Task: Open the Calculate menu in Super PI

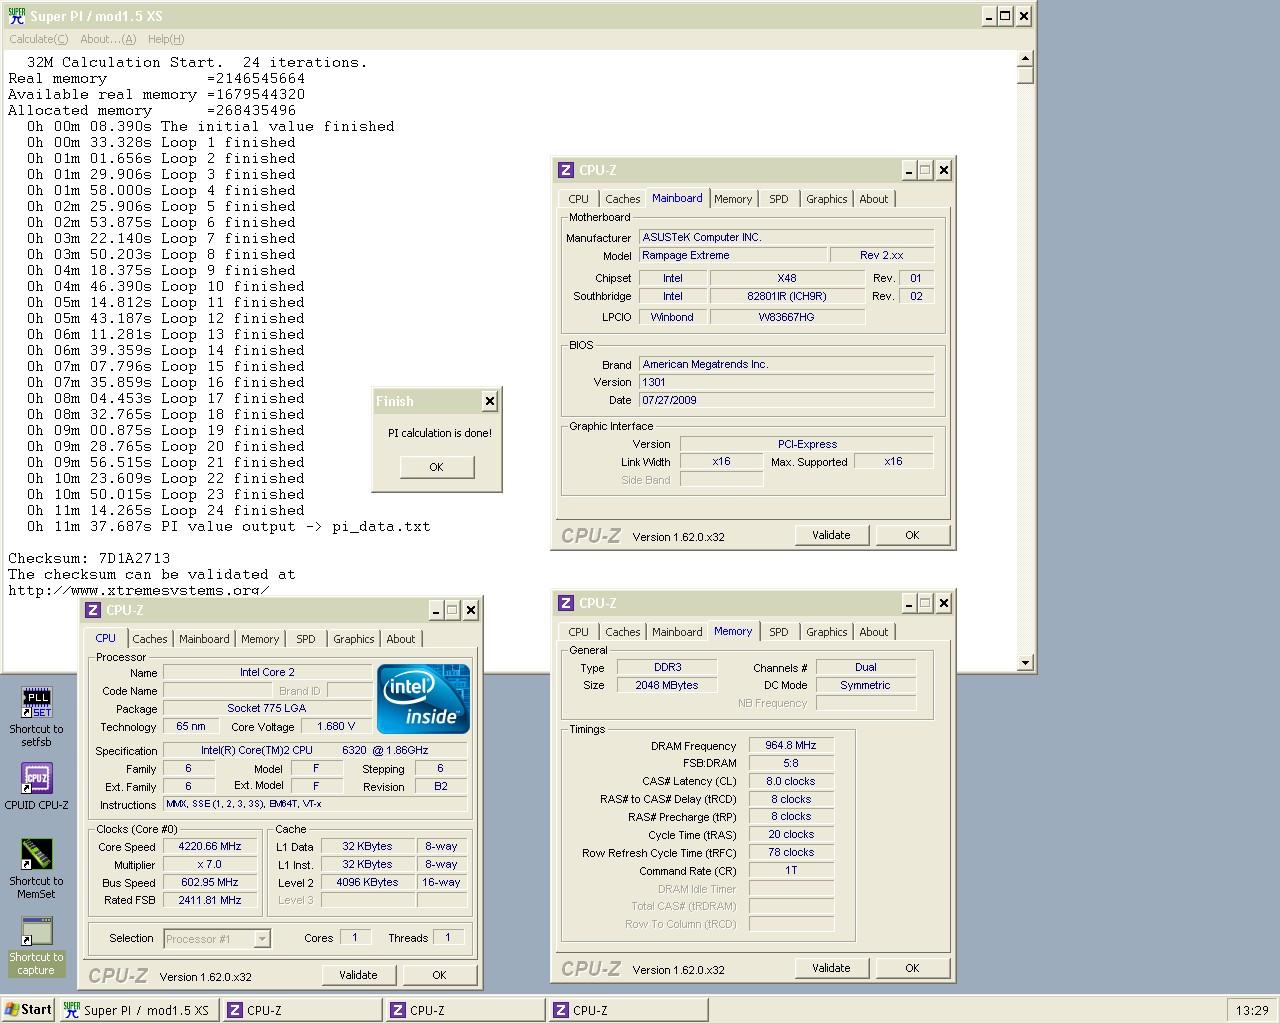Action: click(x=38, y=39)
